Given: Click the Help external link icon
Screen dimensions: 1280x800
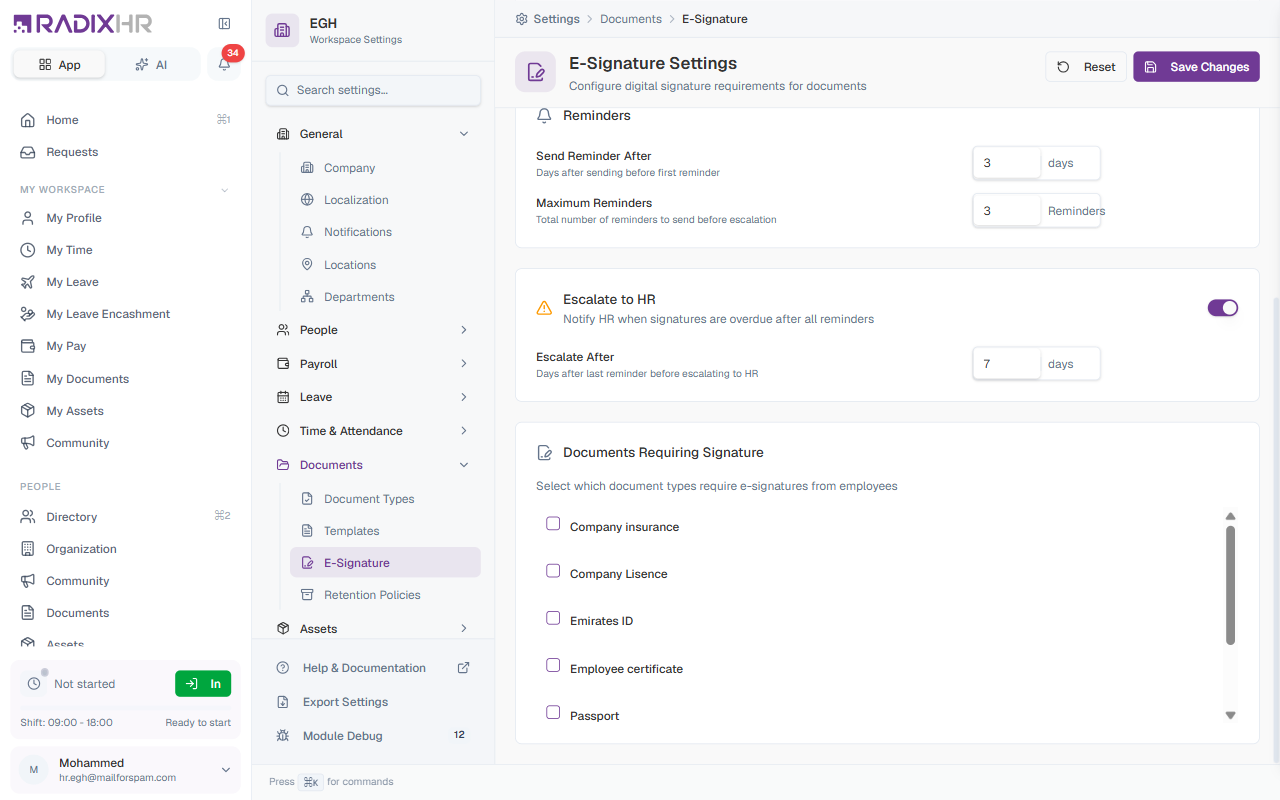Looking at the screenshot, I should [x=463, y=668].
